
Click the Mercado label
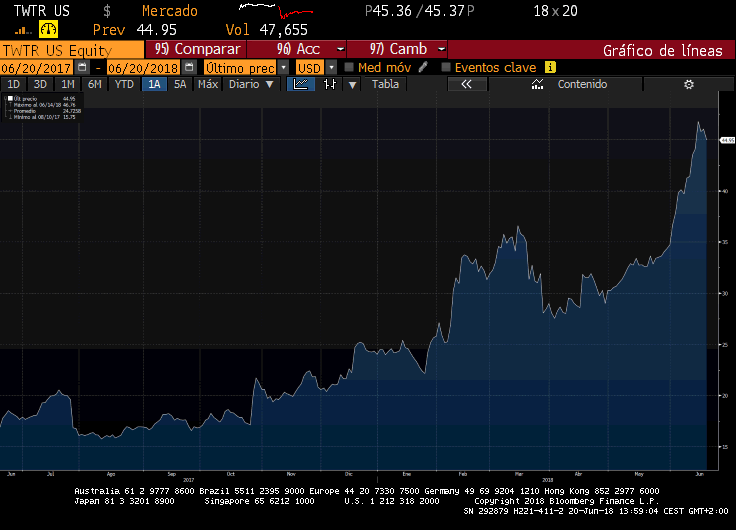[x=169, y=11]
